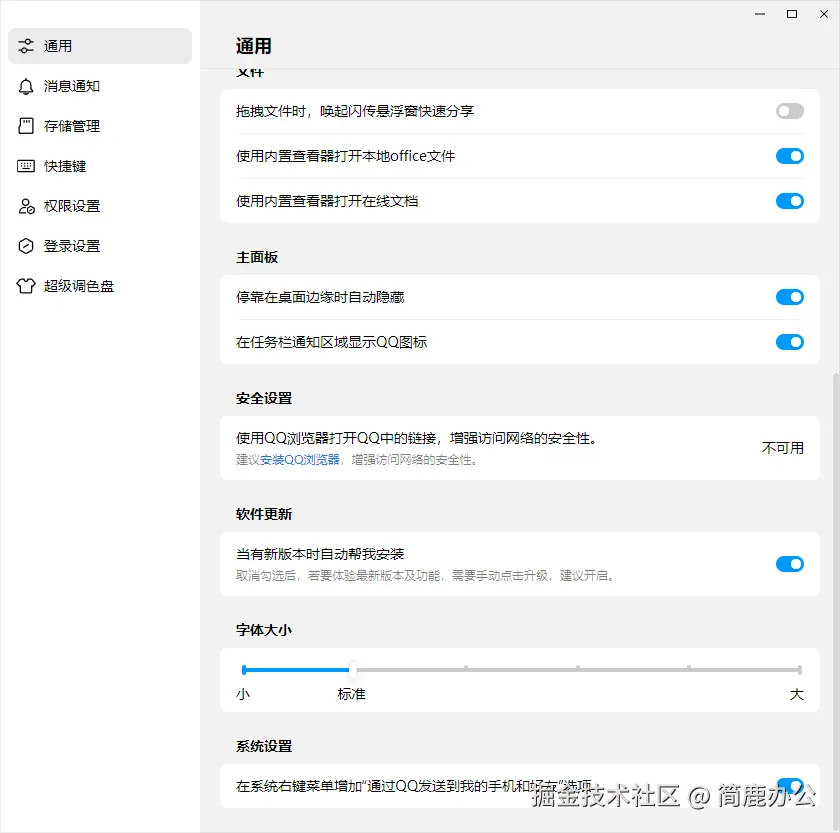Toggle 在任务栏通知区域显示QQ图标 off

pos(789,341)
